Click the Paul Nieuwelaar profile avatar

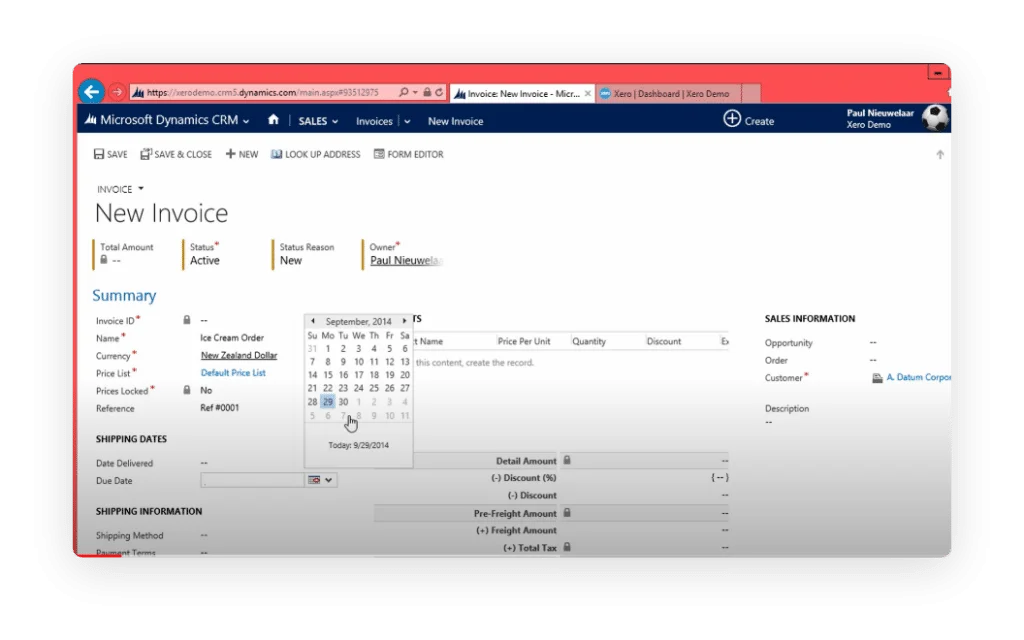(x=935, y=120)
